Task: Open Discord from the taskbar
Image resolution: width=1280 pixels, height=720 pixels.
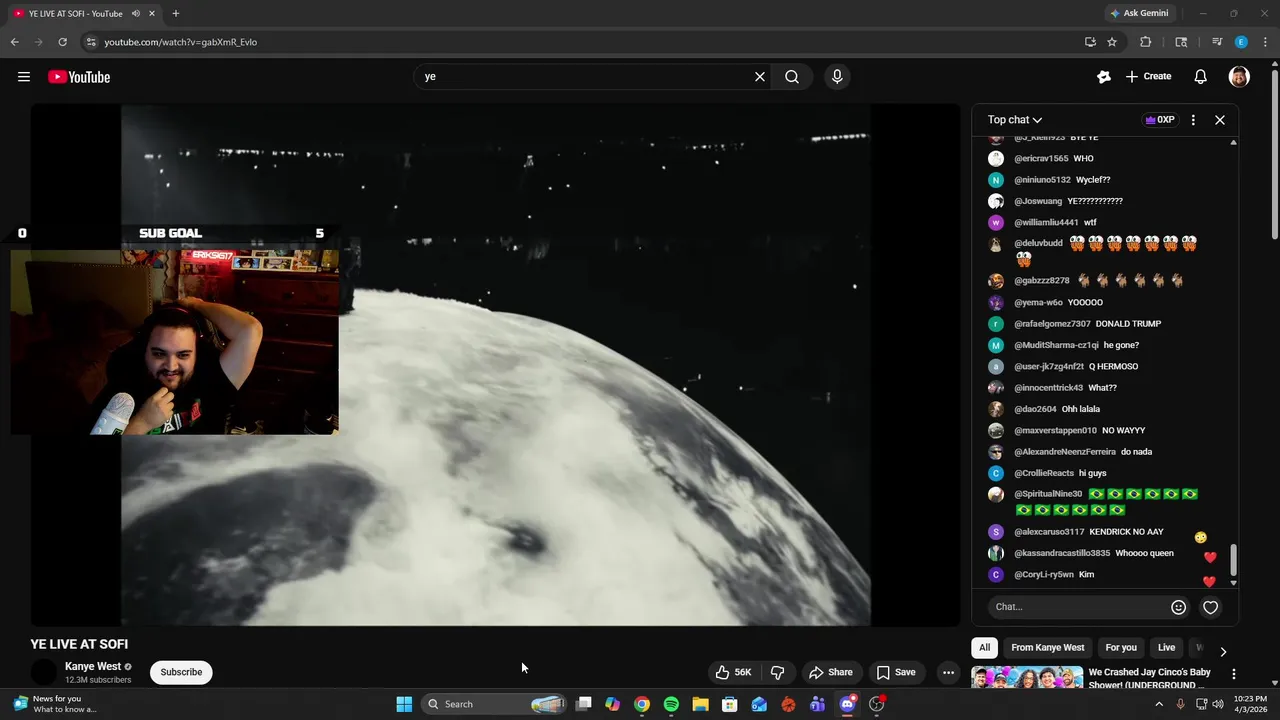Action: (847, 704)
